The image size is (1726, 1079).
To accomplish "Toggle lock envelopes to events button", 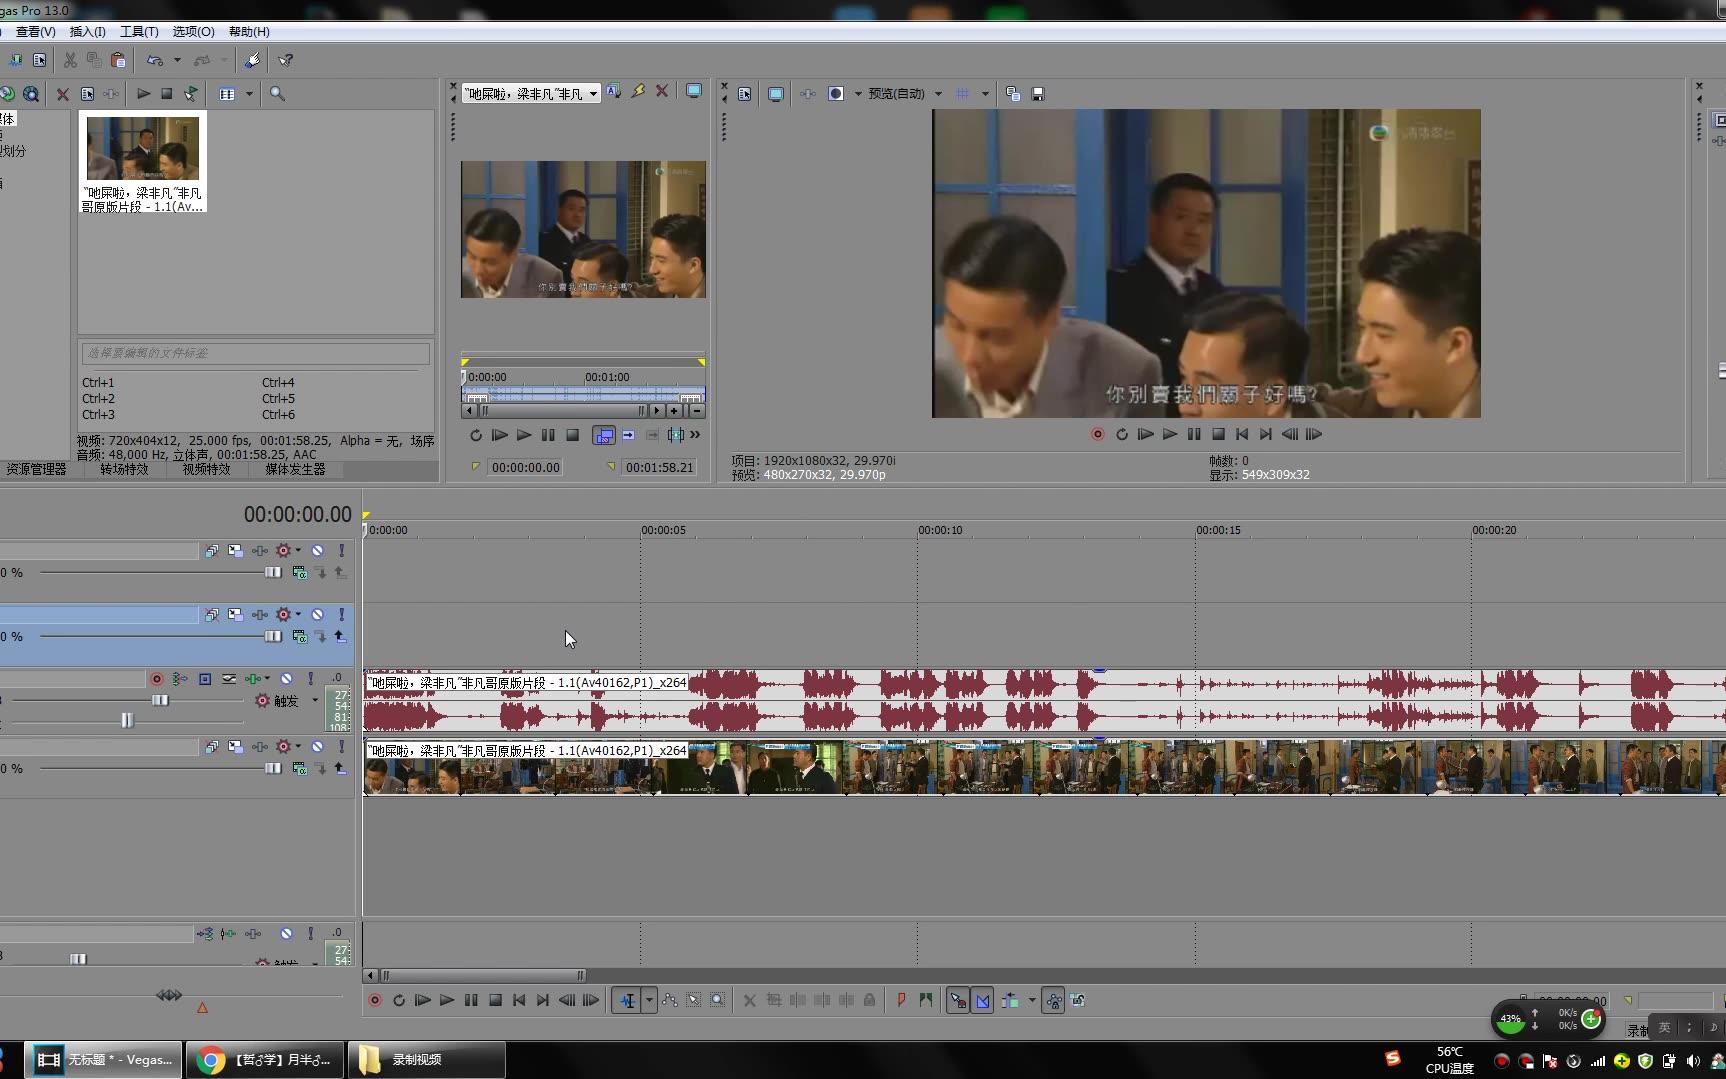I will [x=1053, y=1000].
